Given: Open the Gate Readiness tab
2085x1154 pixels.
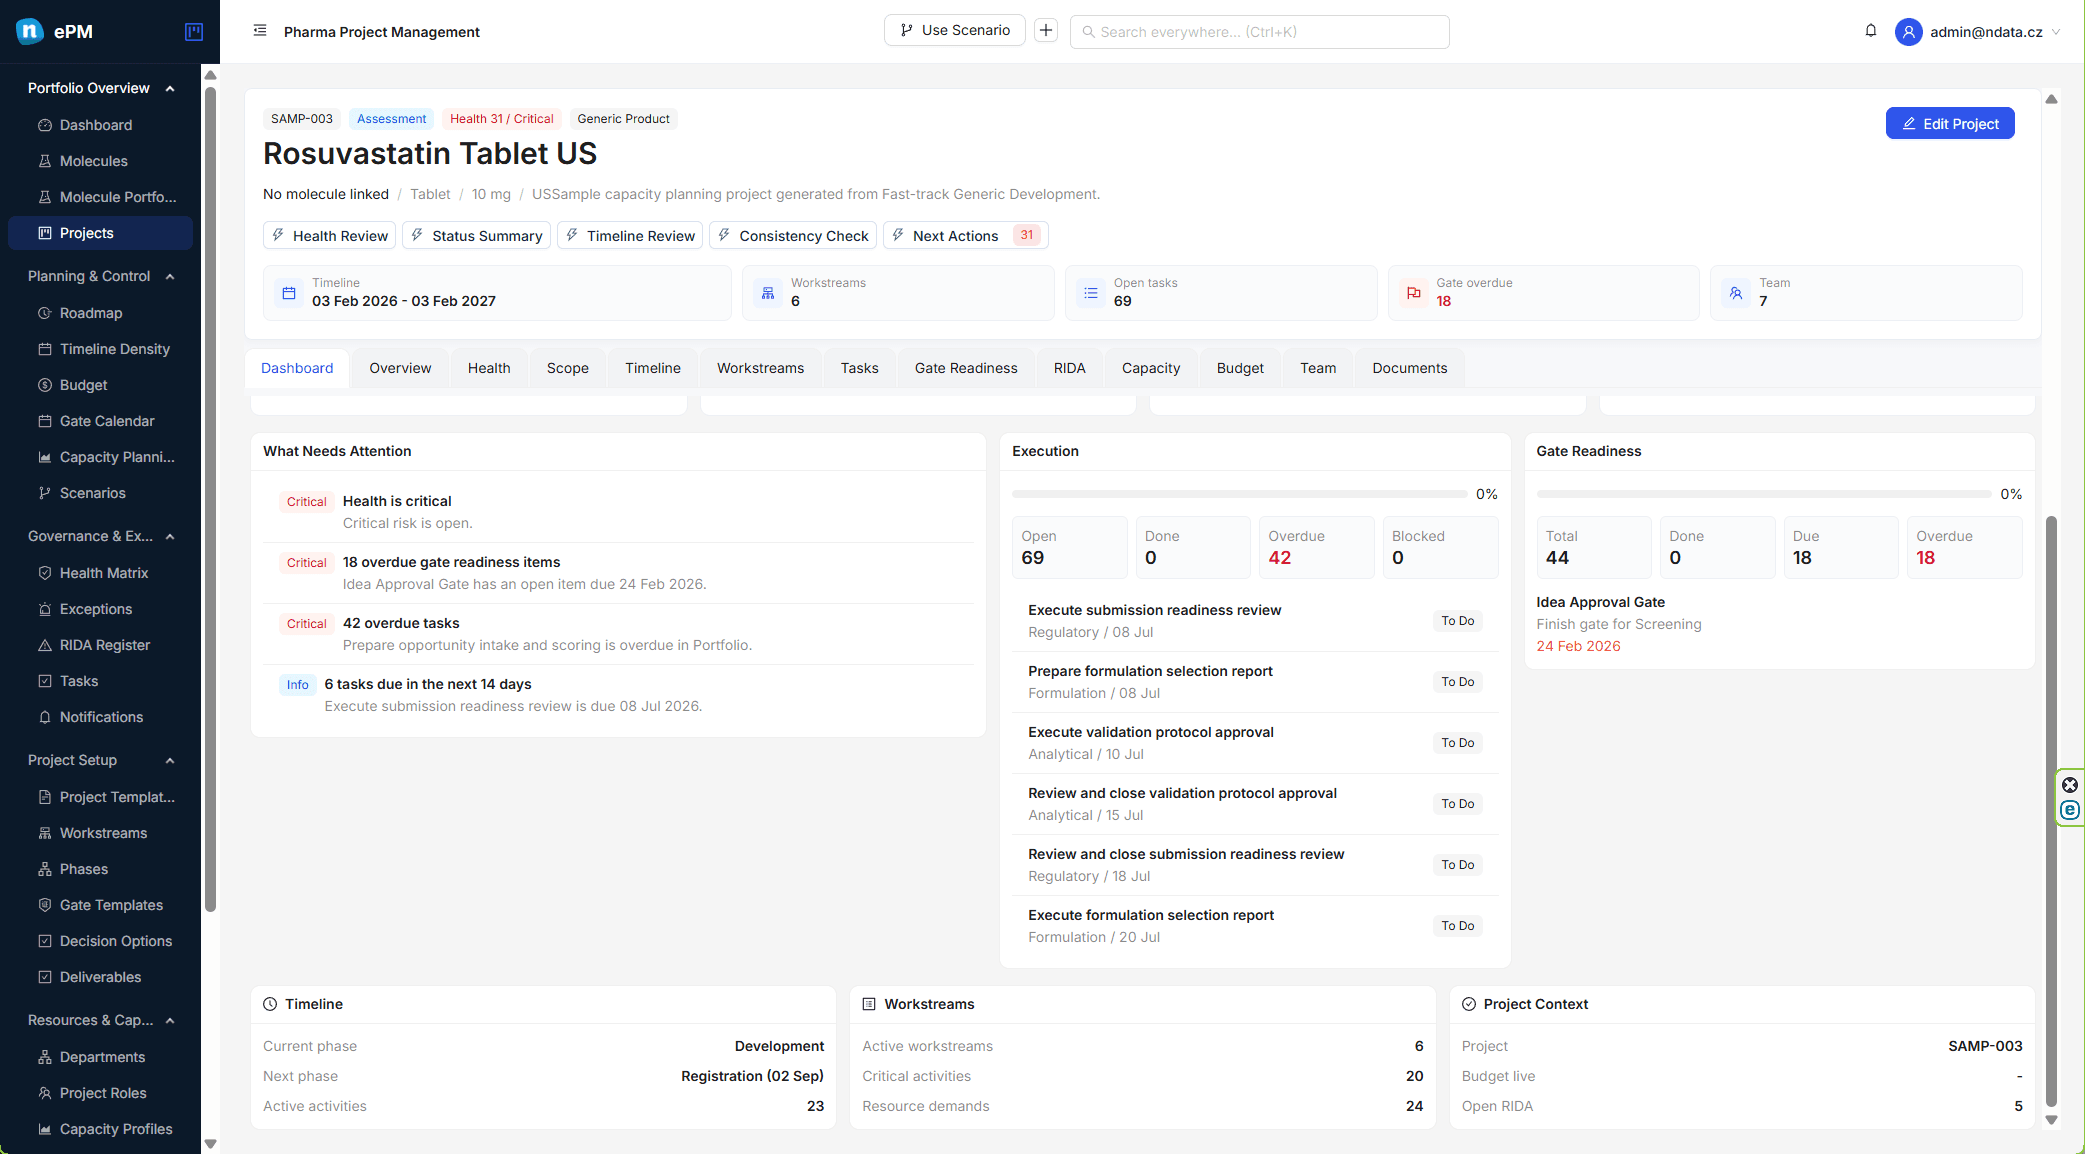Looking at the screenshot, I should click(x=966, y=368).
